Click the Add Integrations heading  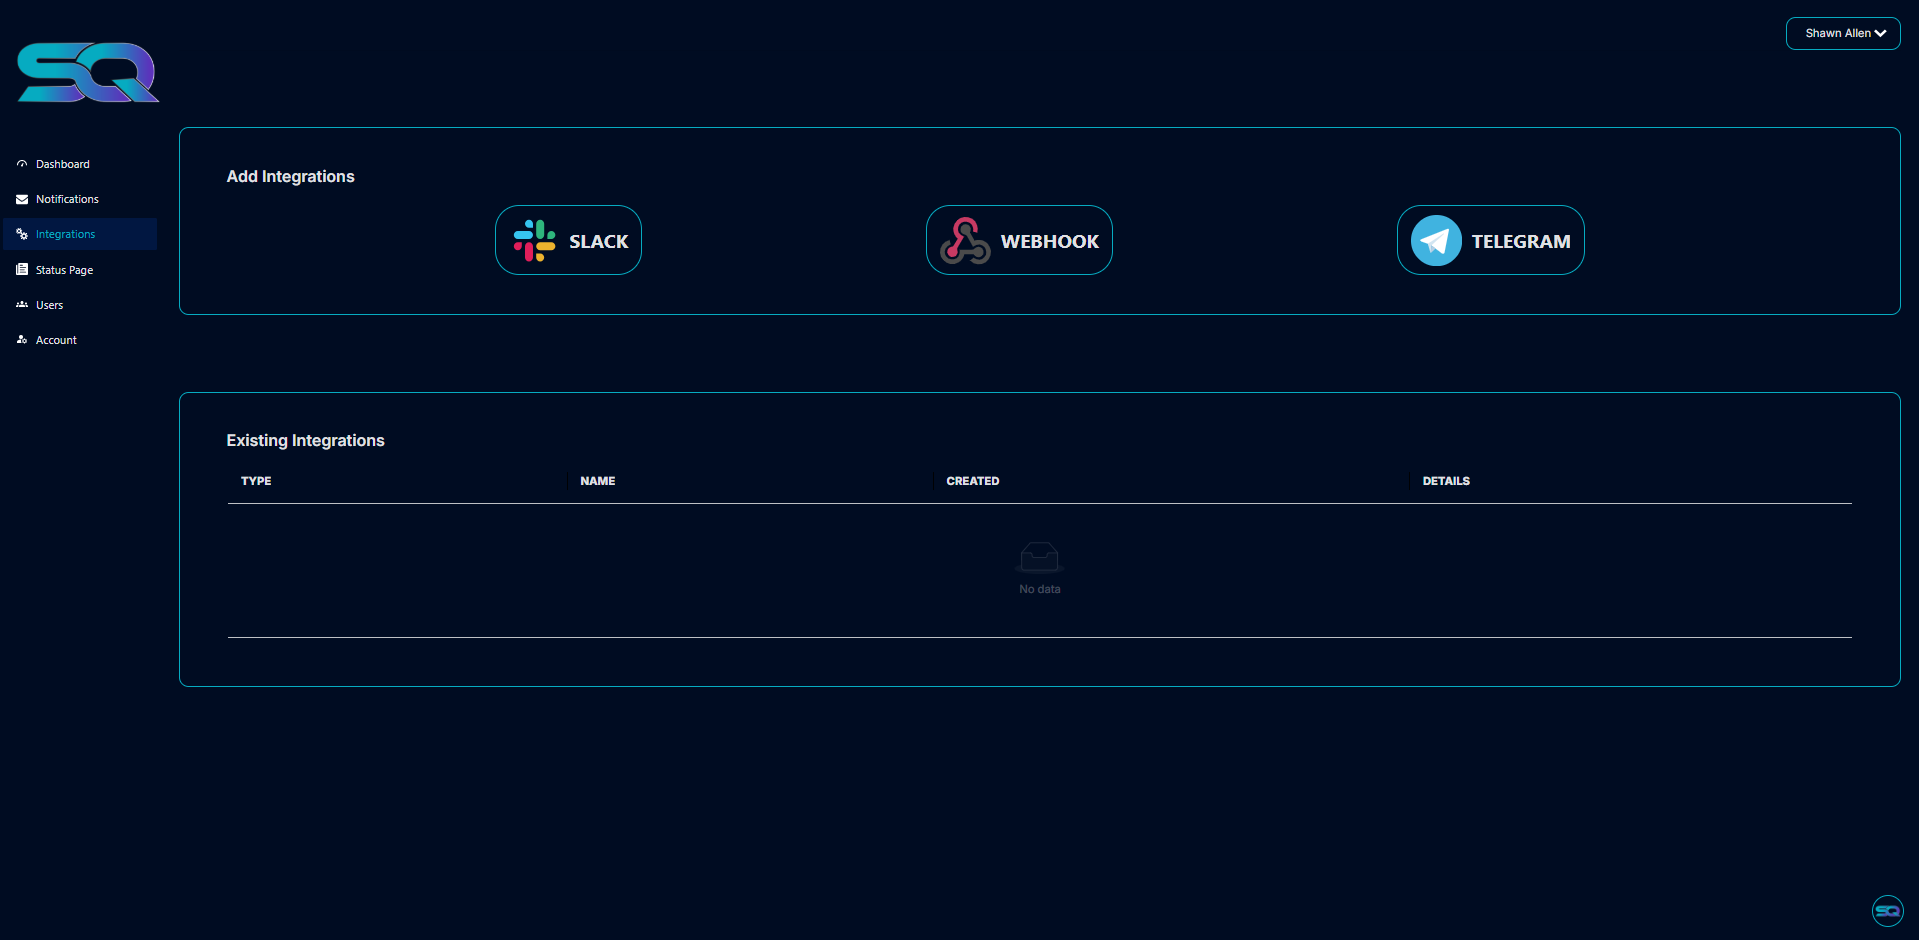point(291,176)
